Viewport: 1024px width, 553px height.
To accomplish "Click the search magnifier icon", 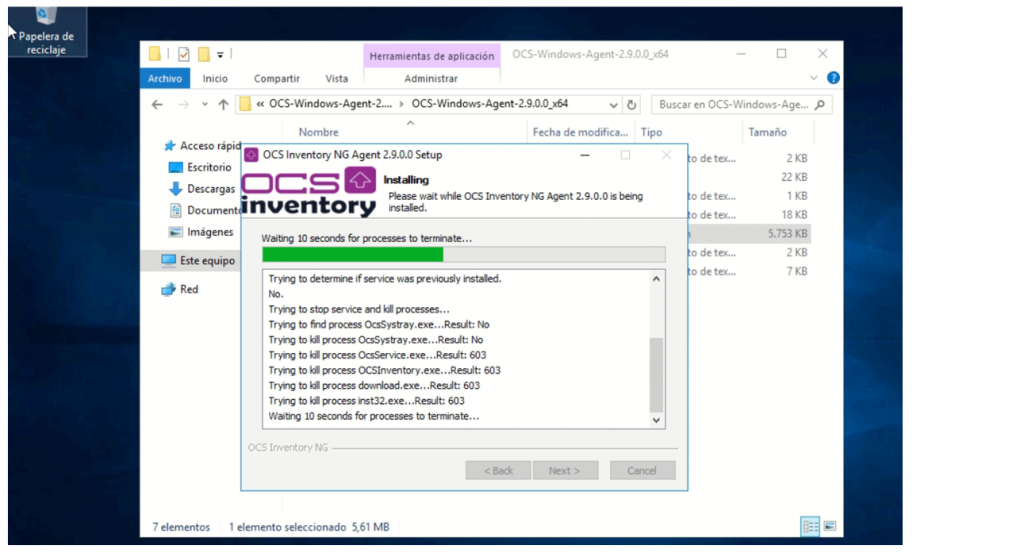I will 820,104.
